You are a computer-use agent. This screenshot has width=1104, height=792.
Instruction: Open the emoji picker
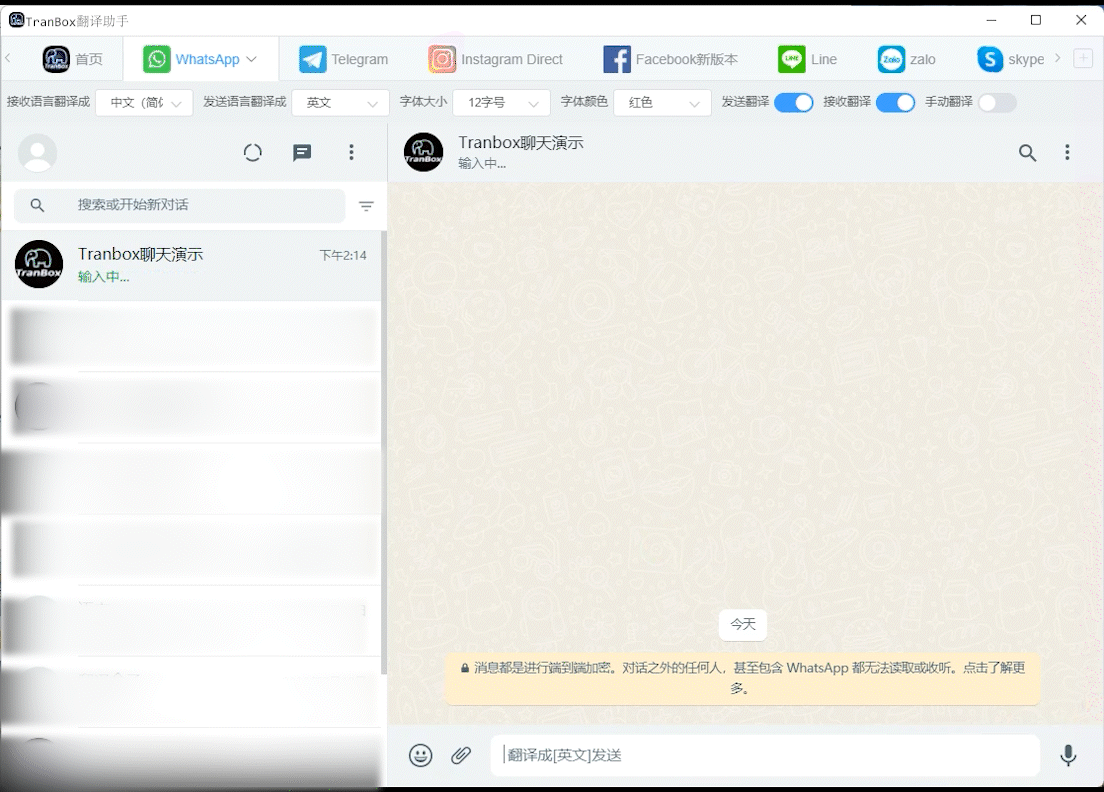[x=420, y=755]
